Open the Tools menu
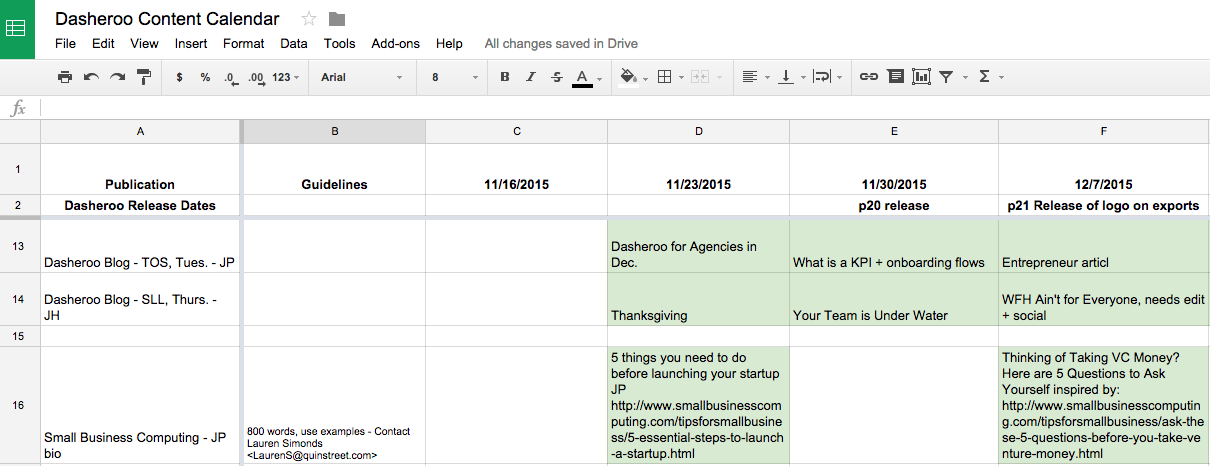 [x=340, y=44]
